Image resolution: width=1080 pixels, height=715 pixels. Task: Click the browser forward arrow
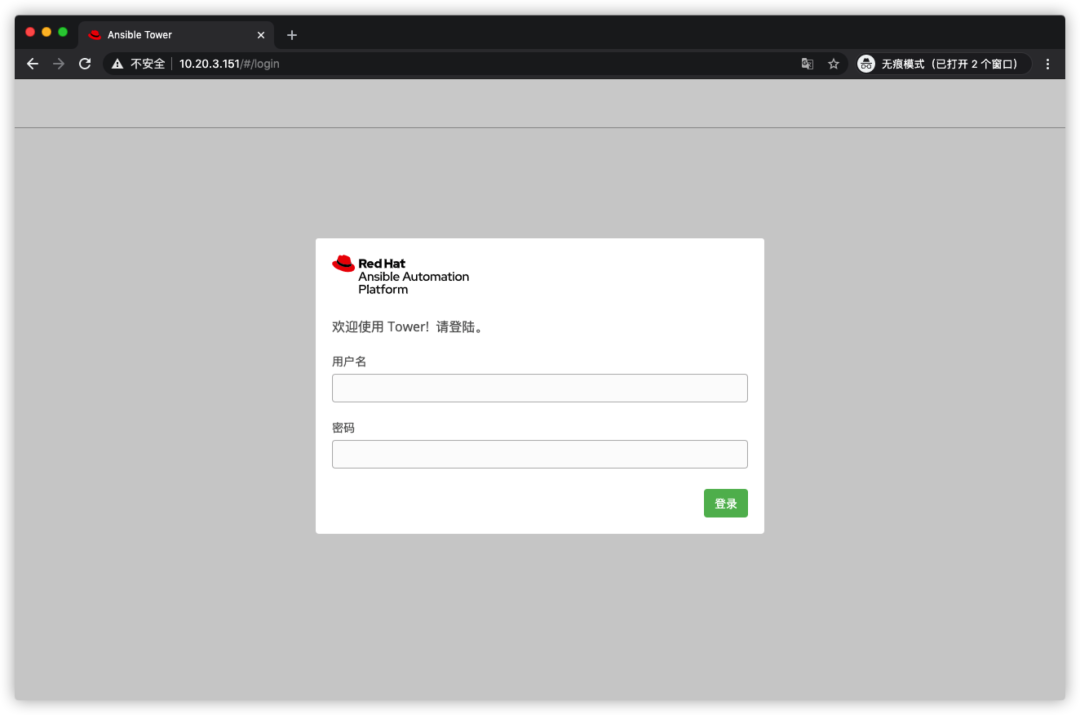pyautogui.click(x=59, y=64)
